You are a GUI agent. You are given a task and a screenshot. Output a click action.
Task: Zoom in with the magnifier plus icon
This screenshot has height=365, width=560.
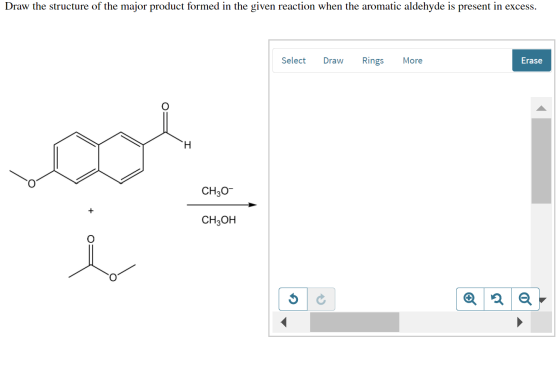[x=470, y=299]
